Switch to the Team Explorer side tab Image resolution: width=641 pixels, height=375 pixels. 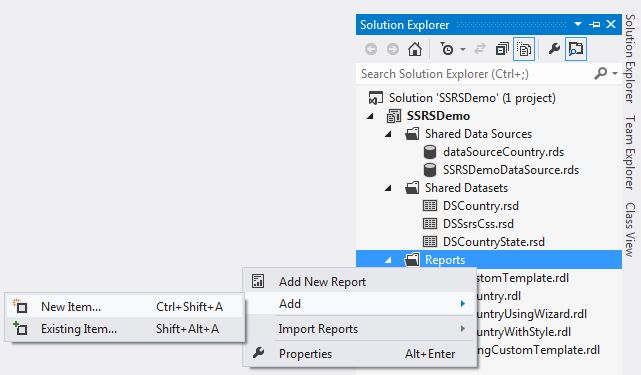pos(630,153)
